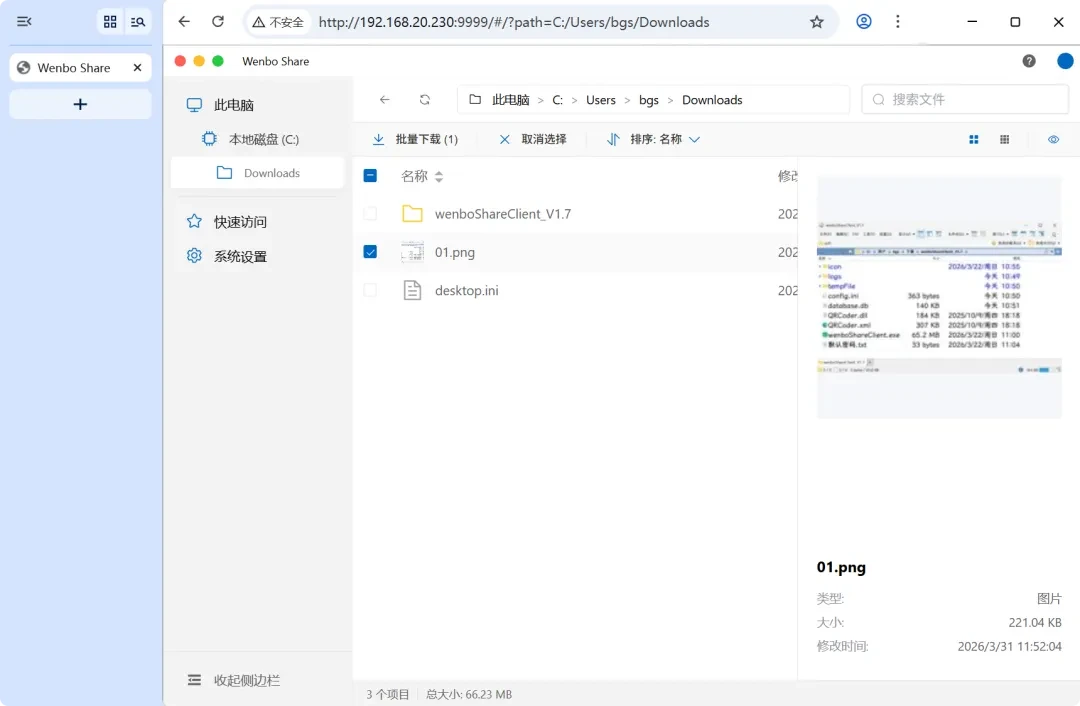Click the desktop.ini file icon
1080x706 pixels.
click(412, 290)
